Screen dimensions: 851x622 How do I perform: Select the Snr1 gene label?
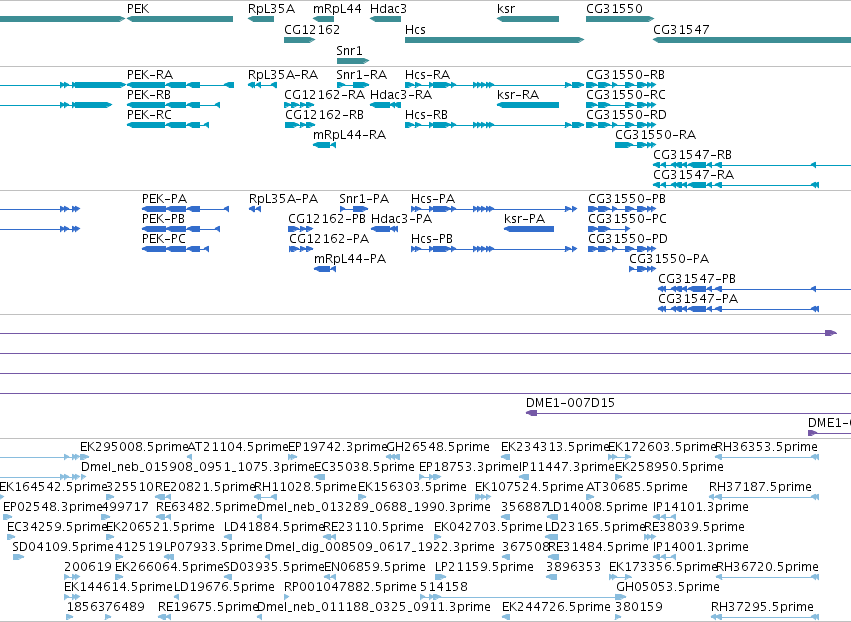point(349,50)
